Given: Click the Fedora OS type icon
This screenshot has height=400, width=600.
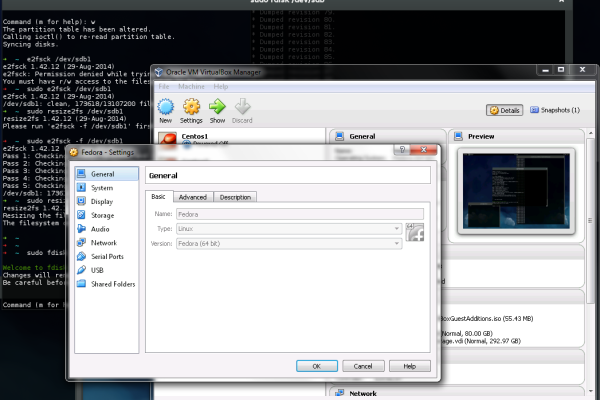Looking at the screenshot, I should point(415,232).
